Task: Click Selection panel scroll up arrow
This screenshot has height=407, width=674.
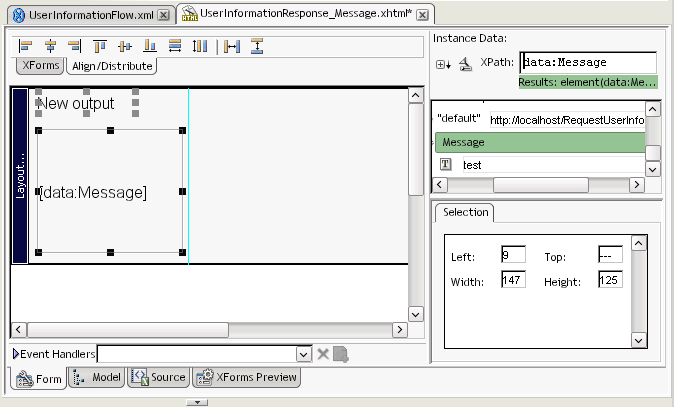Action: (639, 244)
